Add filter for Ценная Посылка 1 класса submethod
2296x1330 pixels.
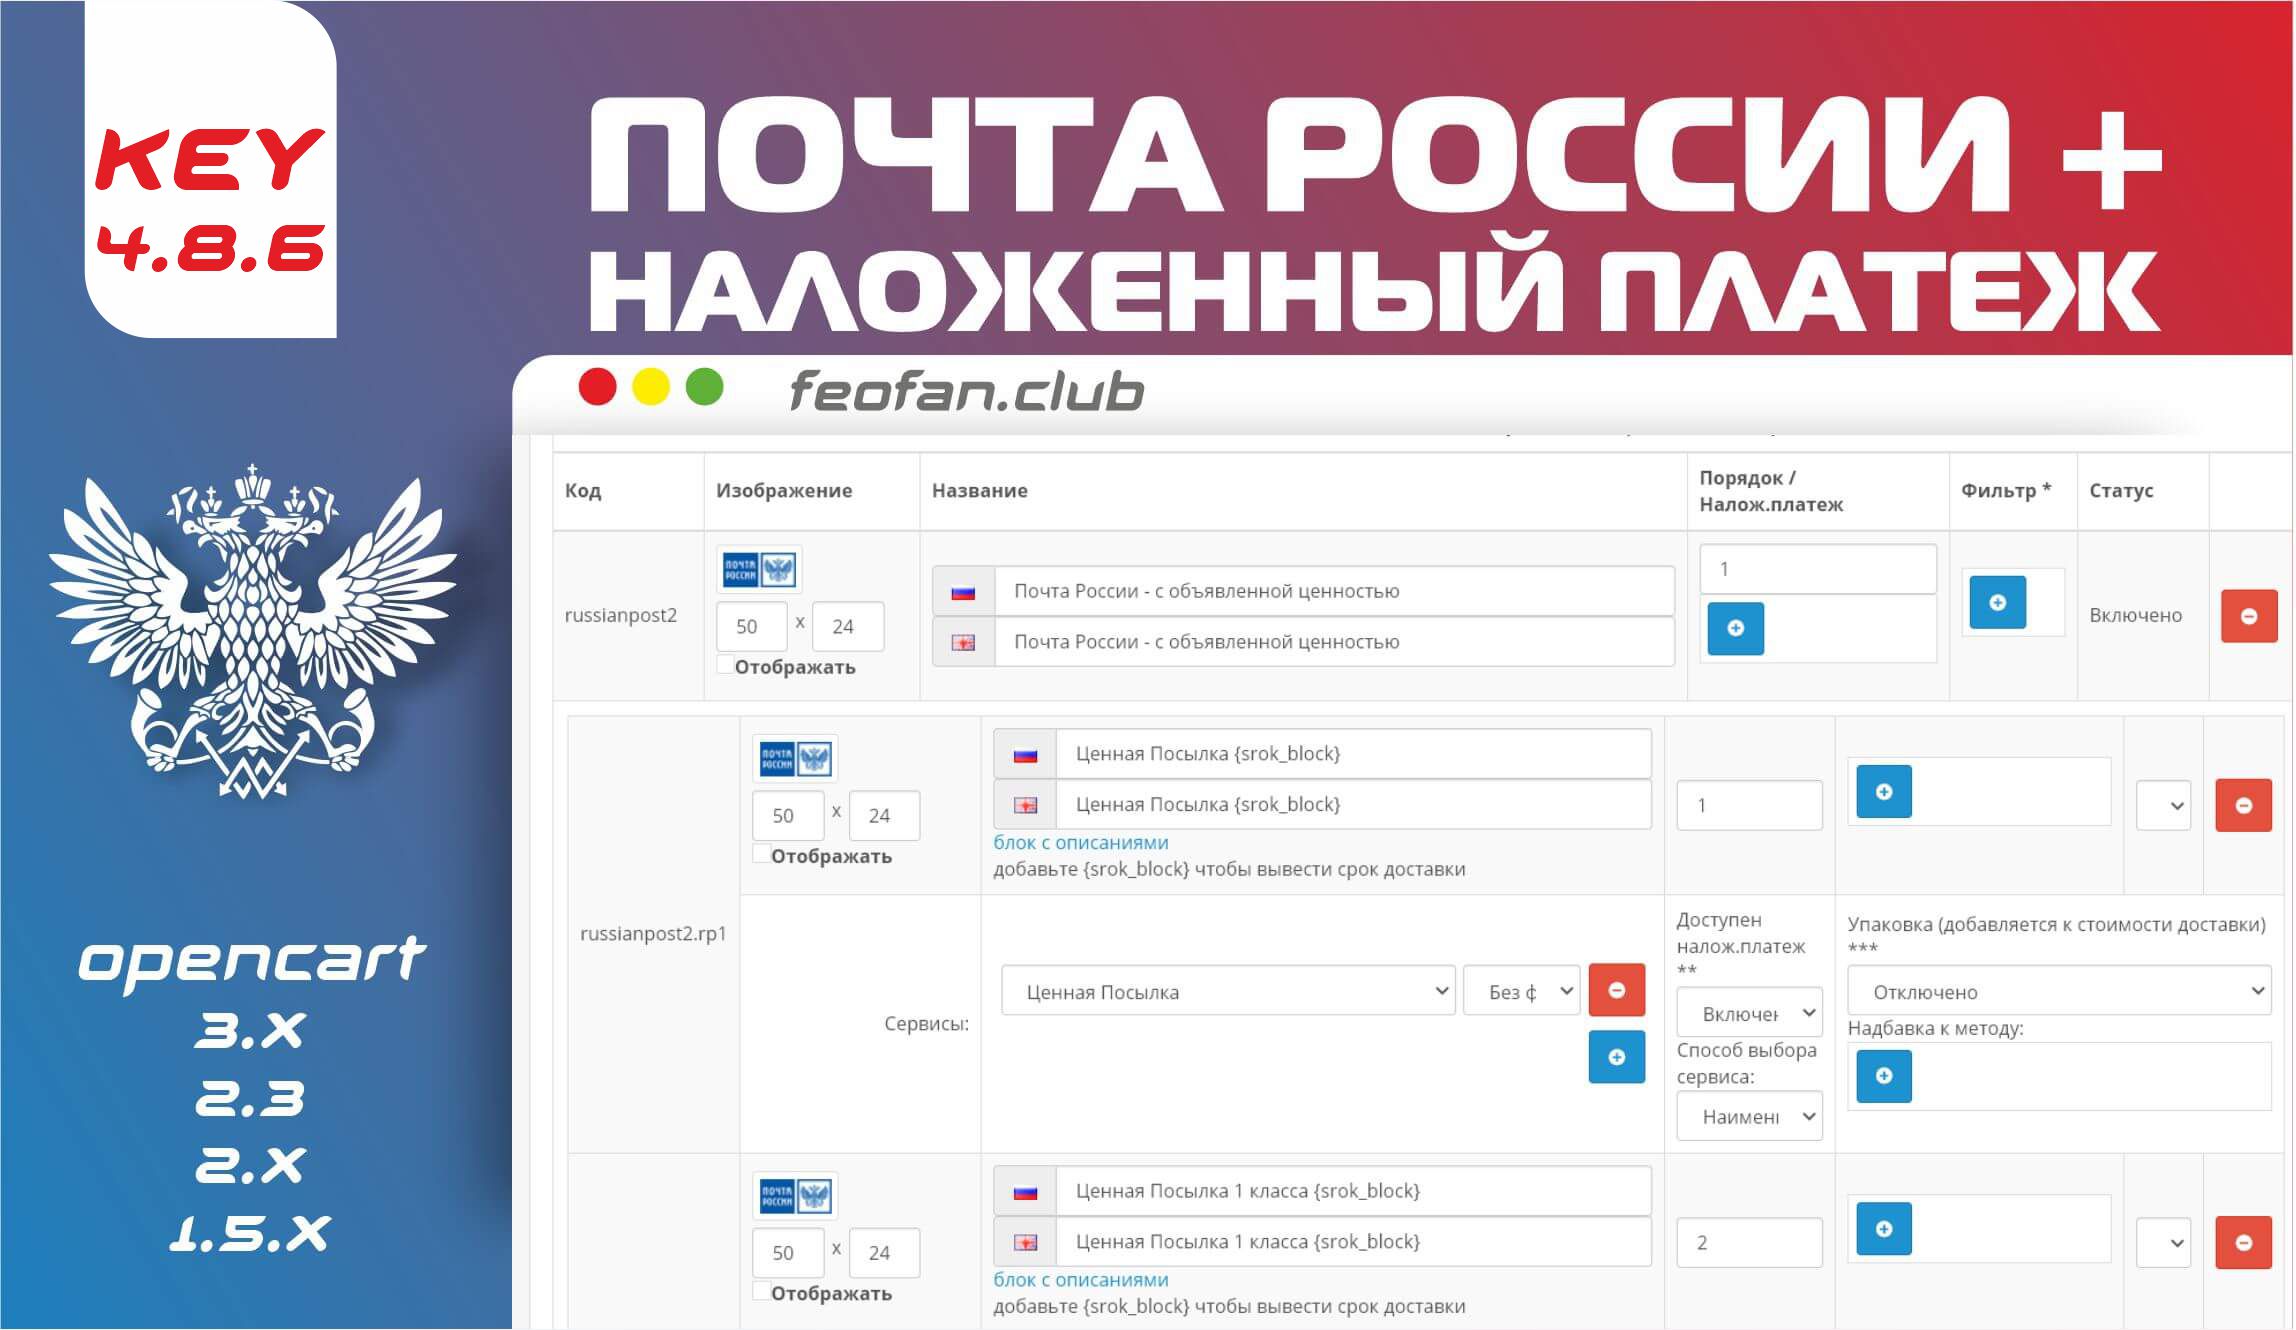[1884, 1228]
